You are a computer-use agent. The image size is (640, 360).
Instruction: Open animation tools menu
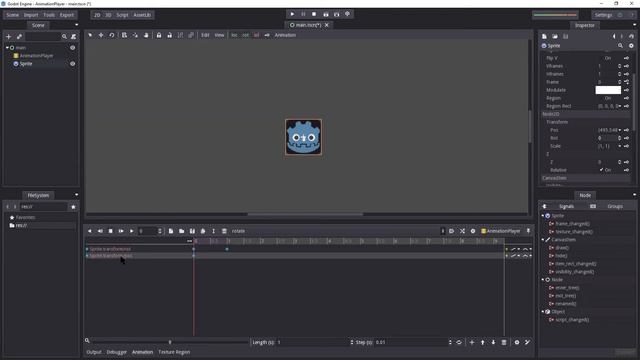(473, 231)
